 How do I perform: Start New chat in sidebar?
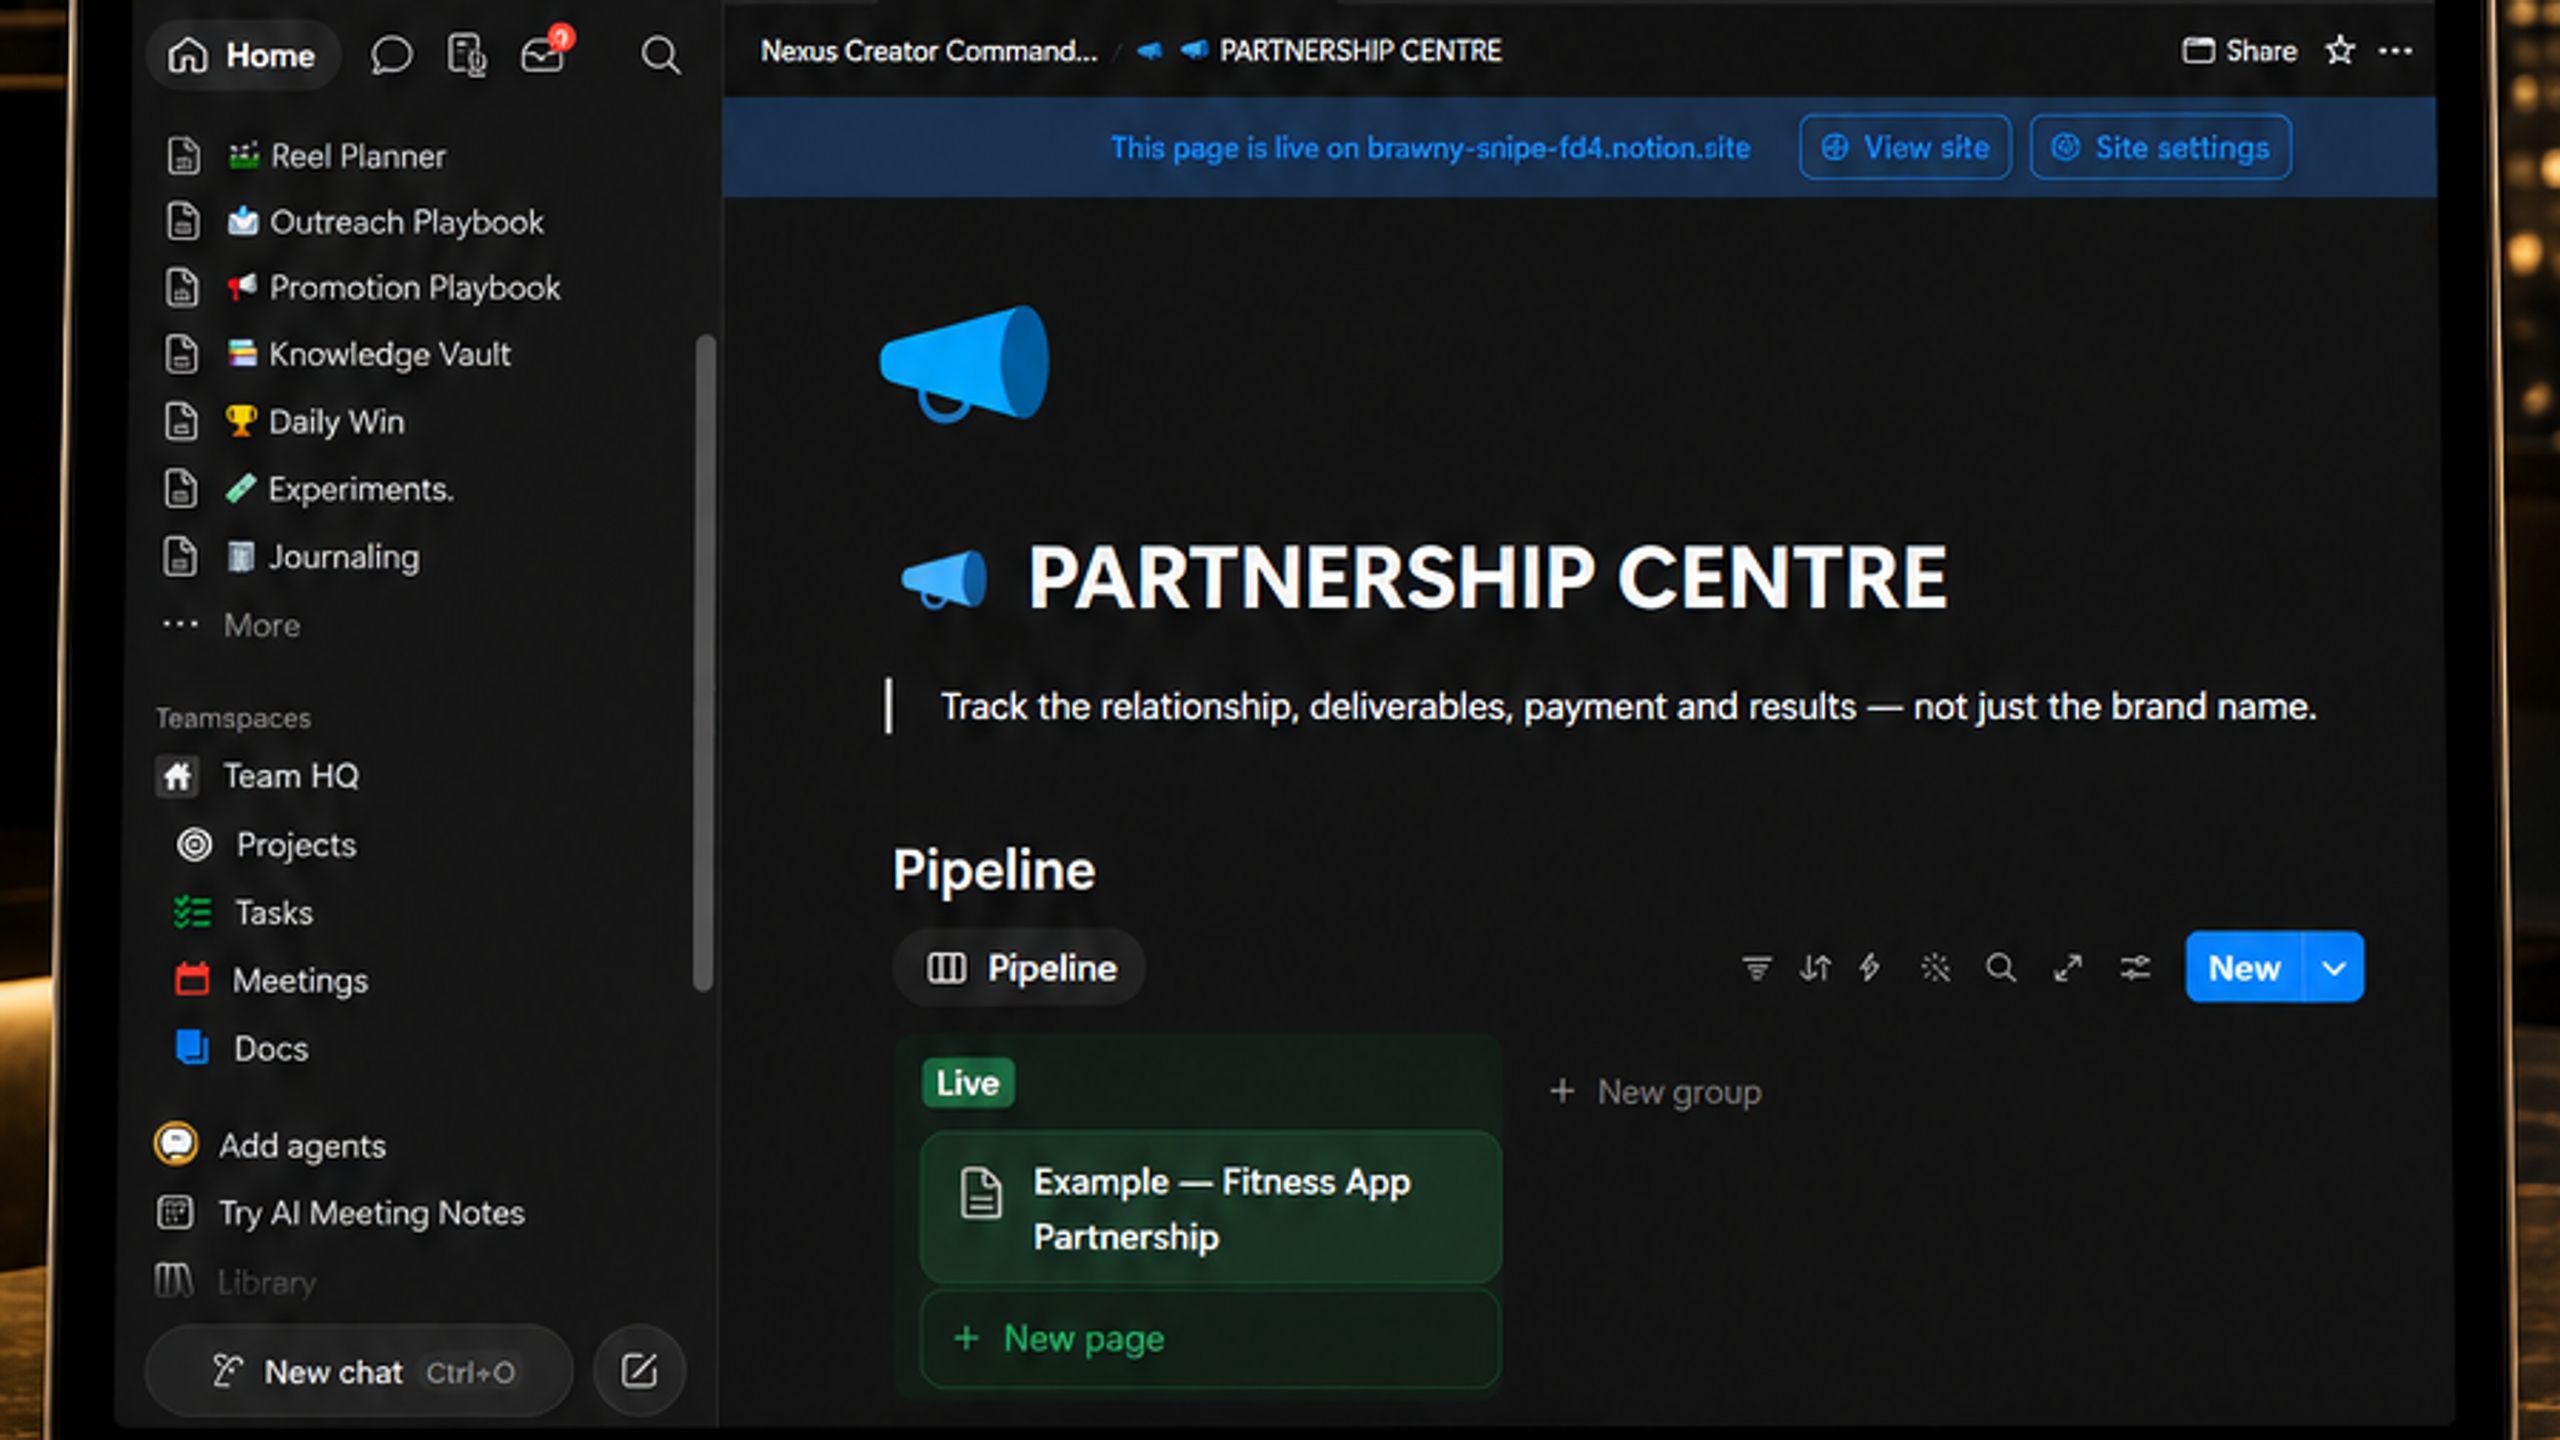point(360,1371)
